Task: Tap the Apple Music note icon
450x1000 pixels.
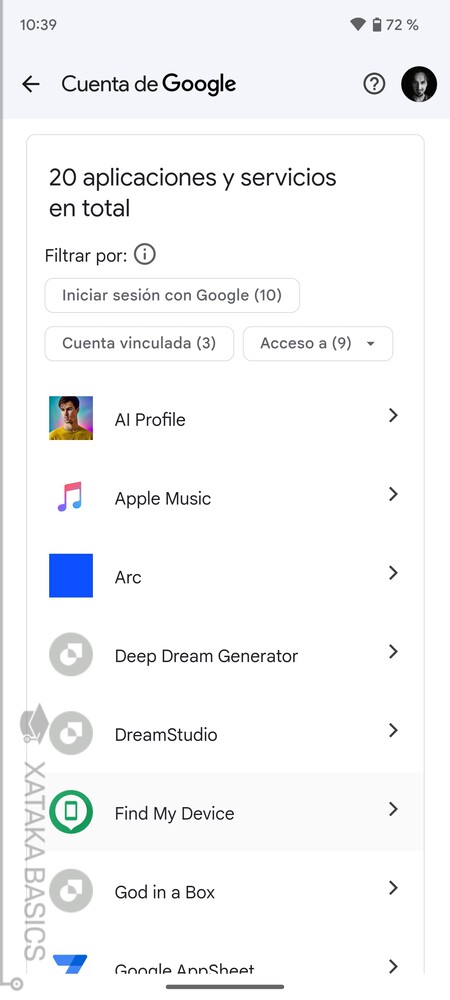Action: [71, 497]
